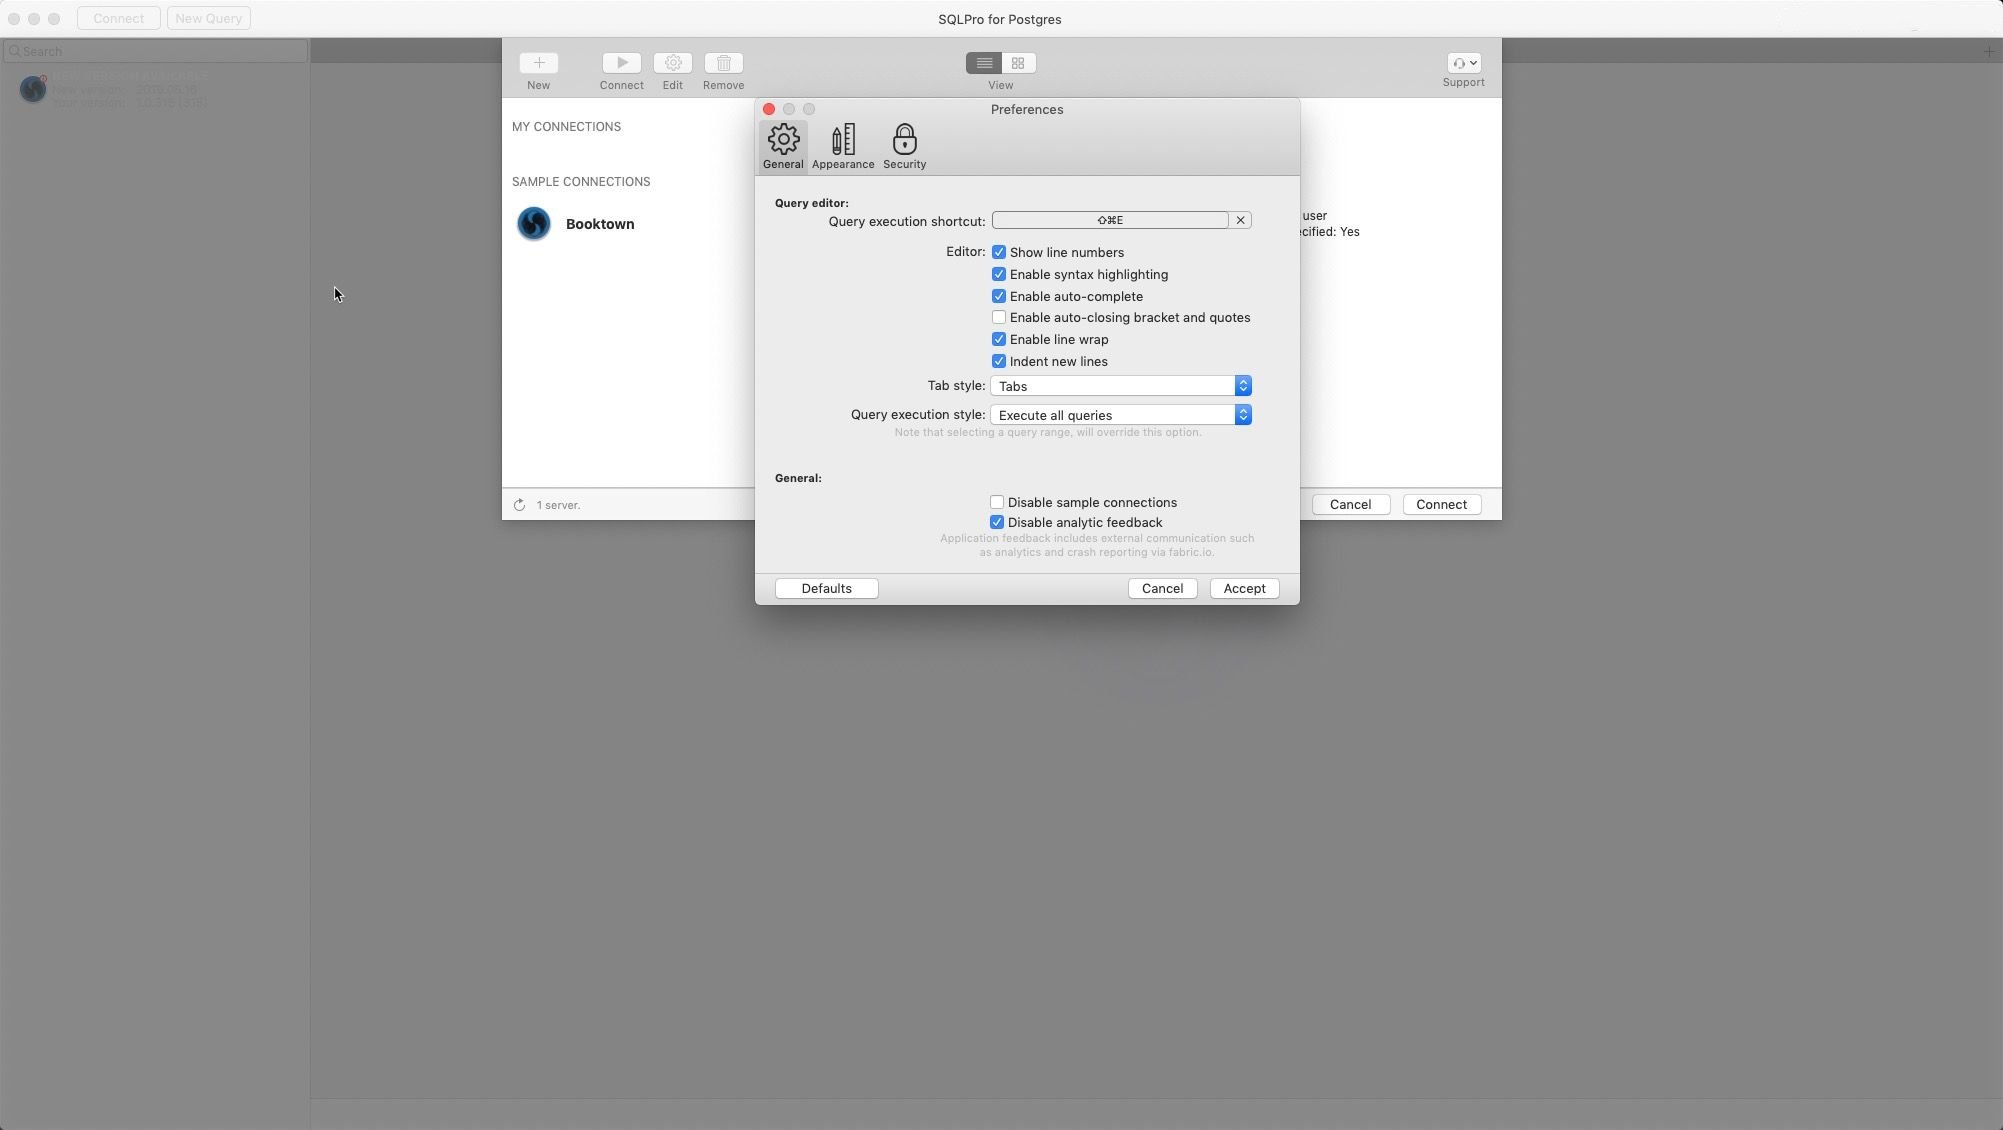Image resolution: width=2003 pixels, height=1130 pixels.
Task: Click the '1 server.' status text
Action: [x=558, y=505]
